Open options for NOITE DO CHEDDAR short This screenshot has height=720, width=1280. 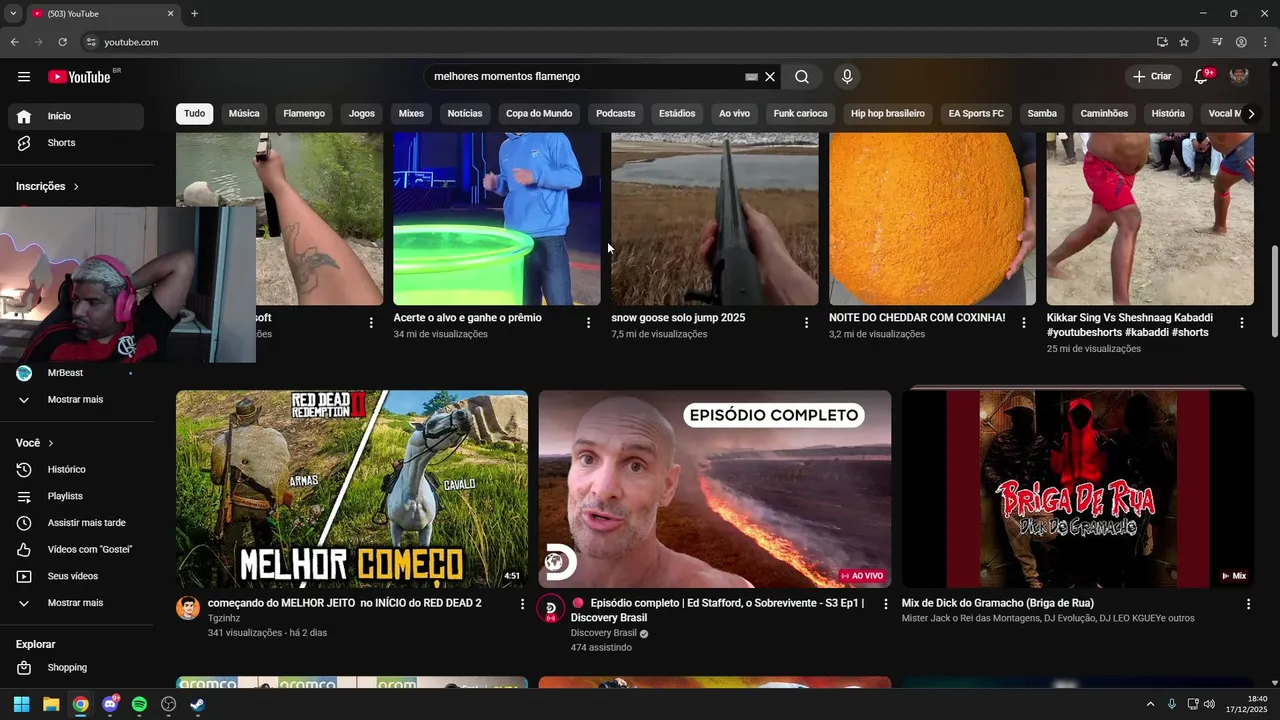pyautogui.click(x=1023, y=323)
